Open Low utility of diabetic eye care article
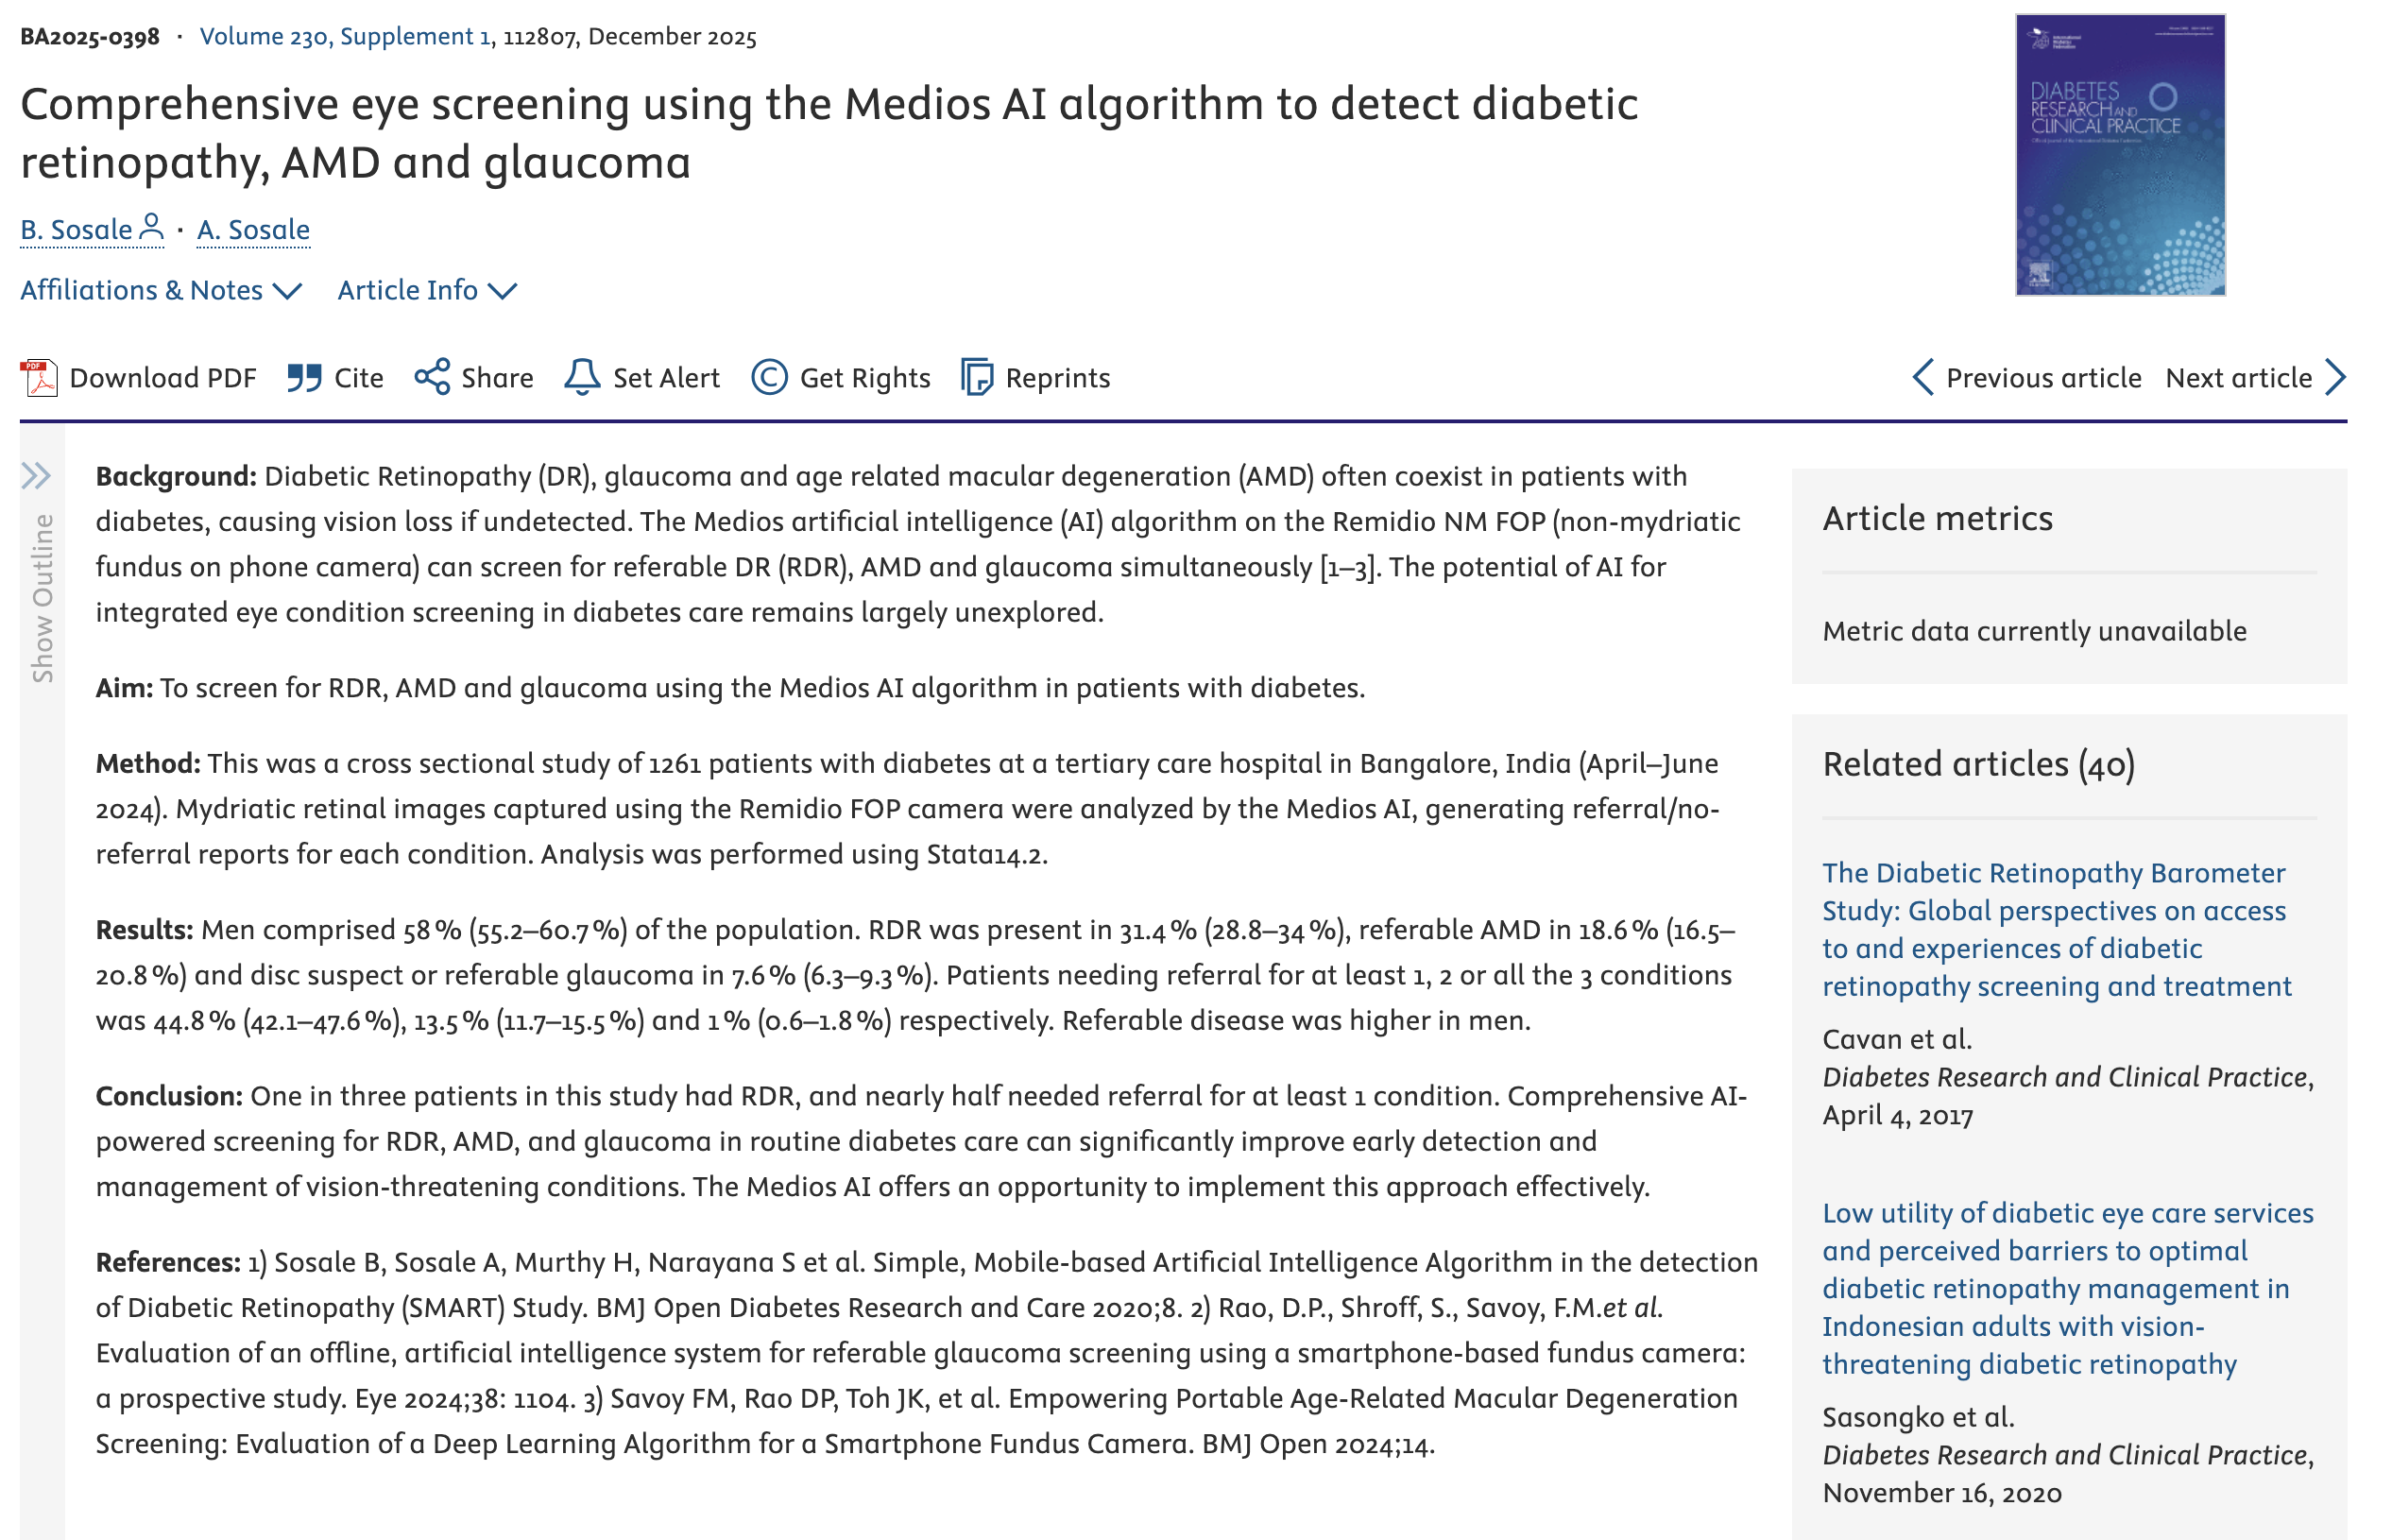 (2067, 1288)
